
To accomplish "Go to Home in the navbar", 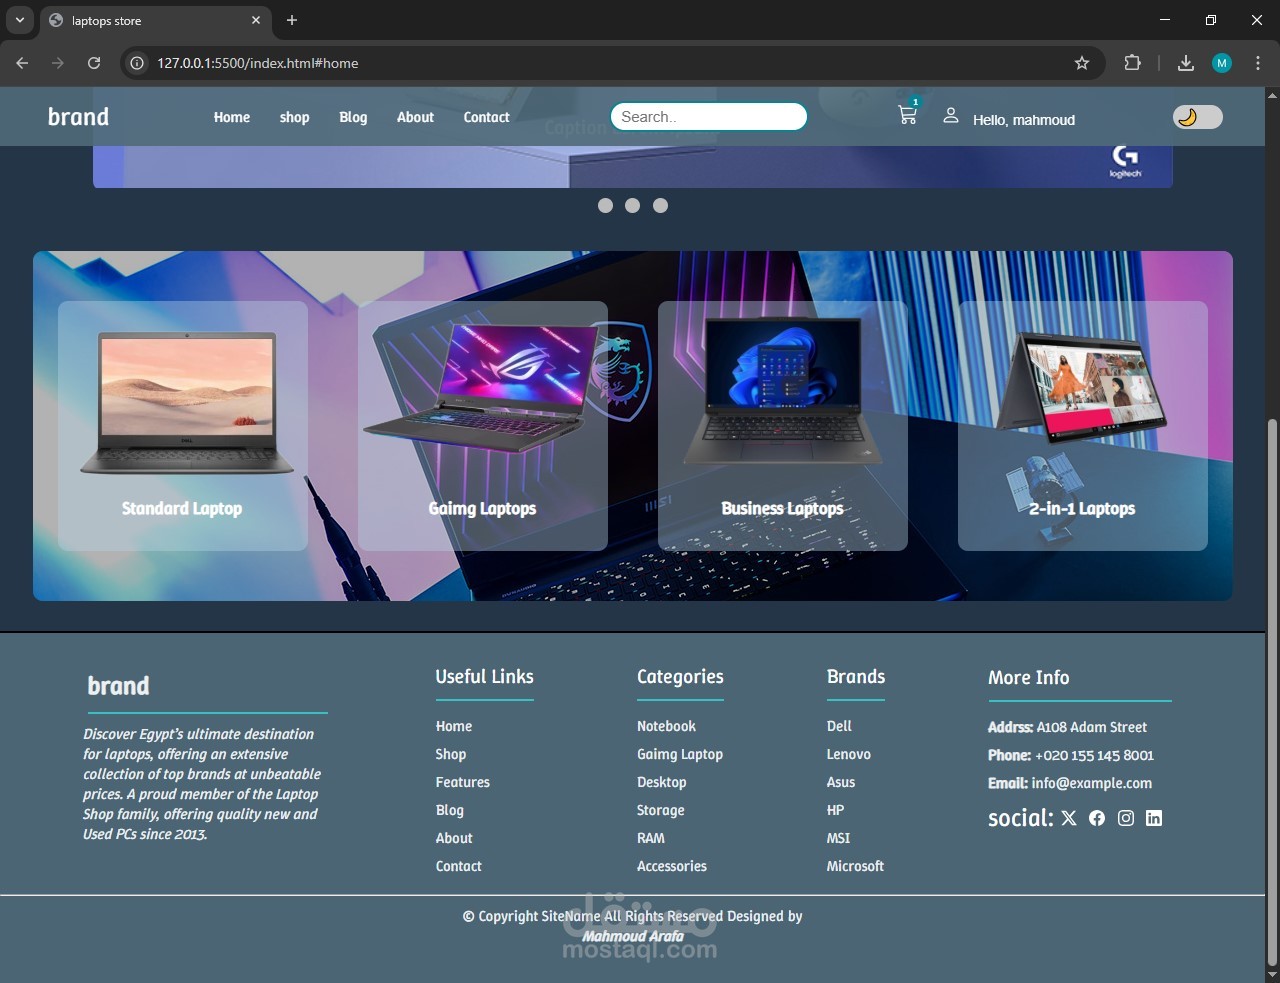I will tap(232, 117).
